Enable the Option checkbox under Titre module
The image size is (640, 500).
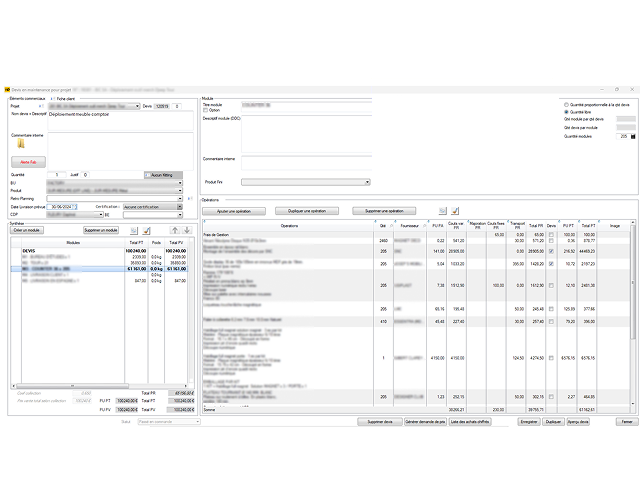tap(206, 110)
